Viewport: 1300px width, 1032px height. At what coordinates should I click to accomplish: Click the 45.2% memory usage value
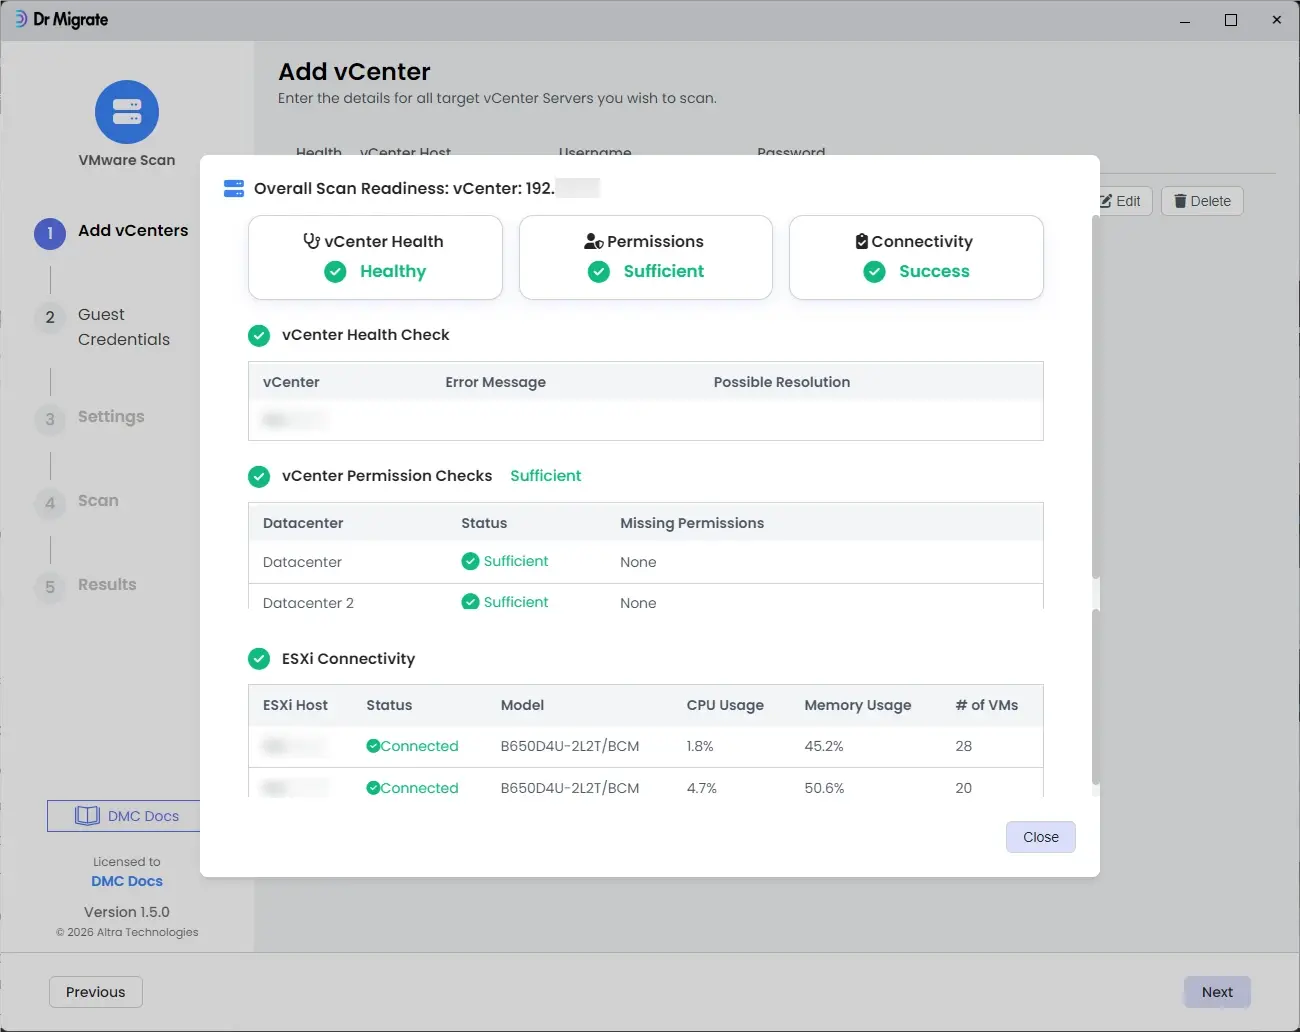(x=824, y=746)
